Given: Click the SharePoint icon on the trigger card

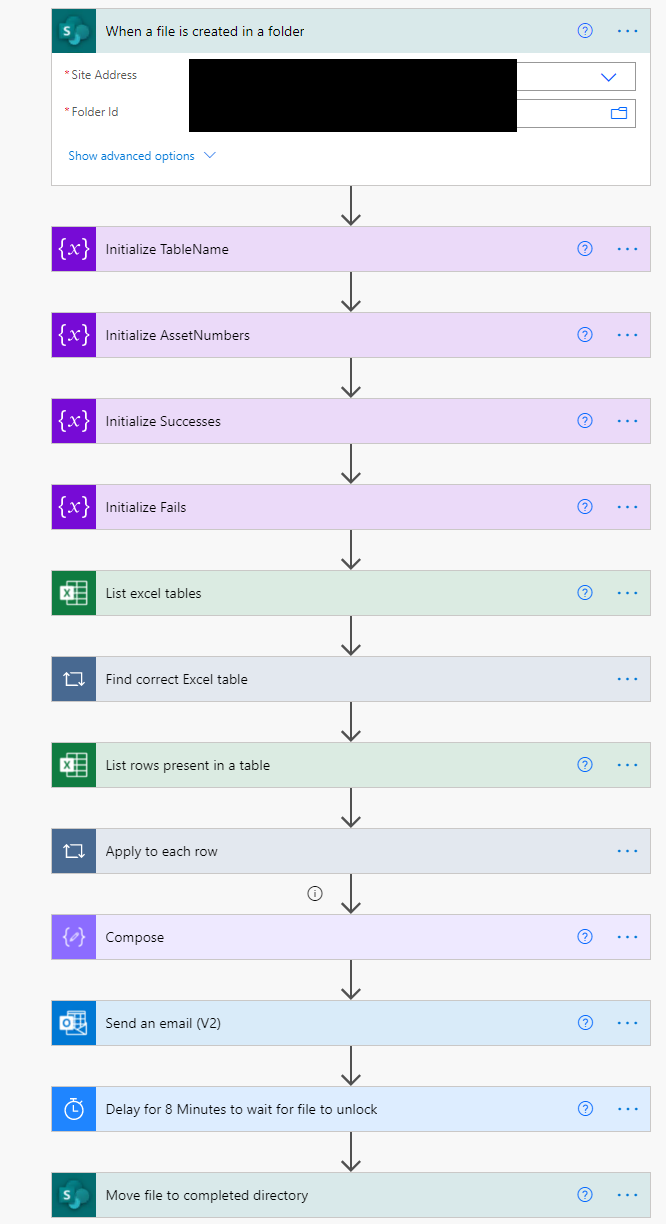Looking at the screenshot, I should point(74,31).
